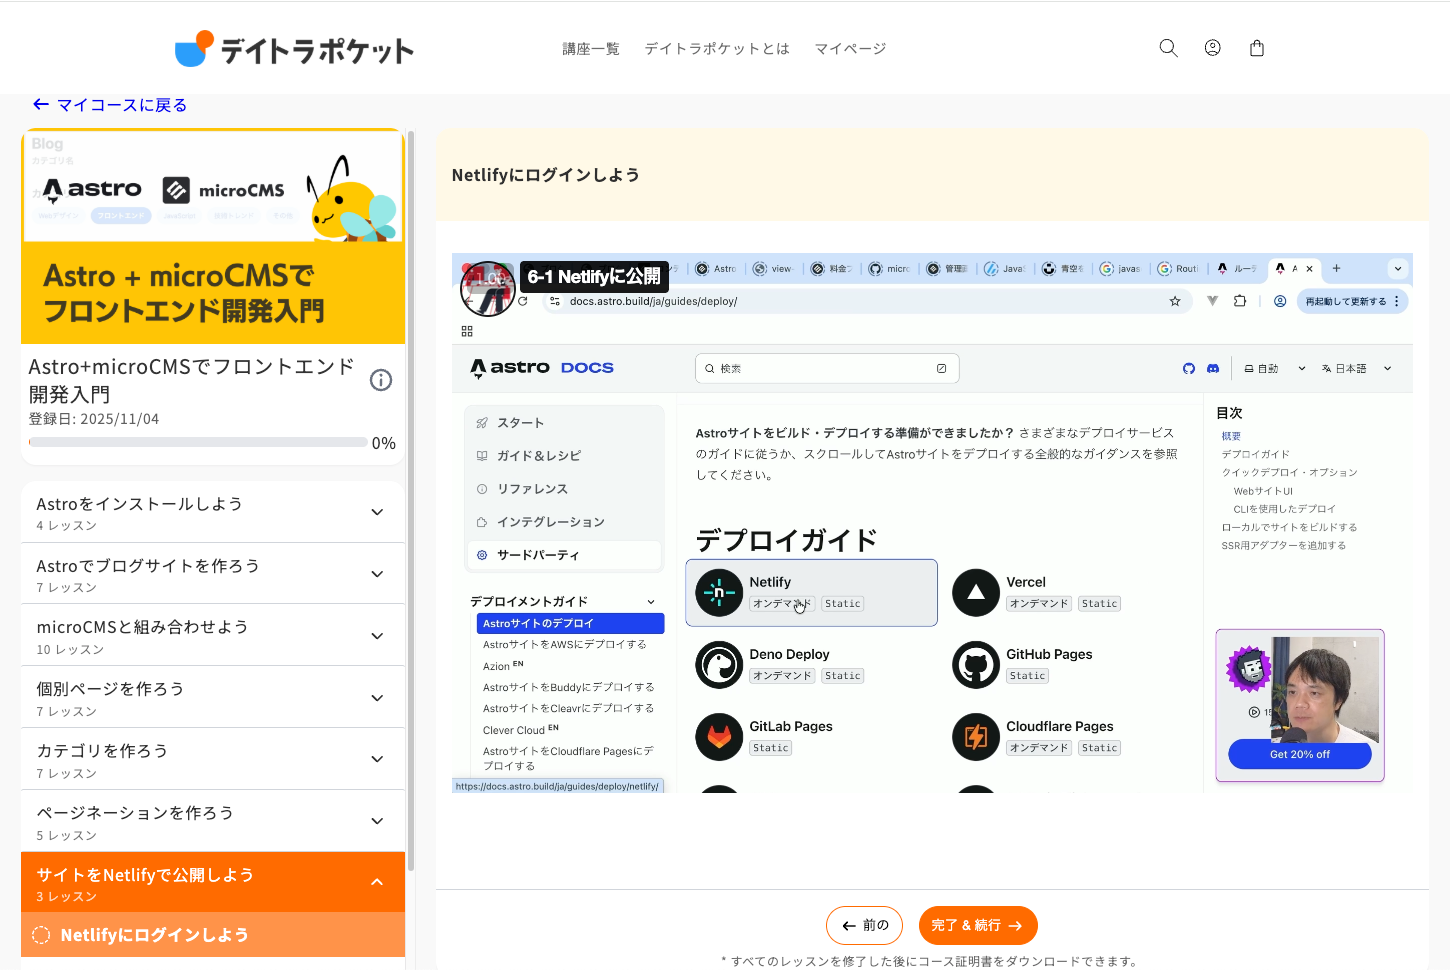Click the Discord icon in the Astro Docs header
The image size is (1450, 970).
(1213, 368)
